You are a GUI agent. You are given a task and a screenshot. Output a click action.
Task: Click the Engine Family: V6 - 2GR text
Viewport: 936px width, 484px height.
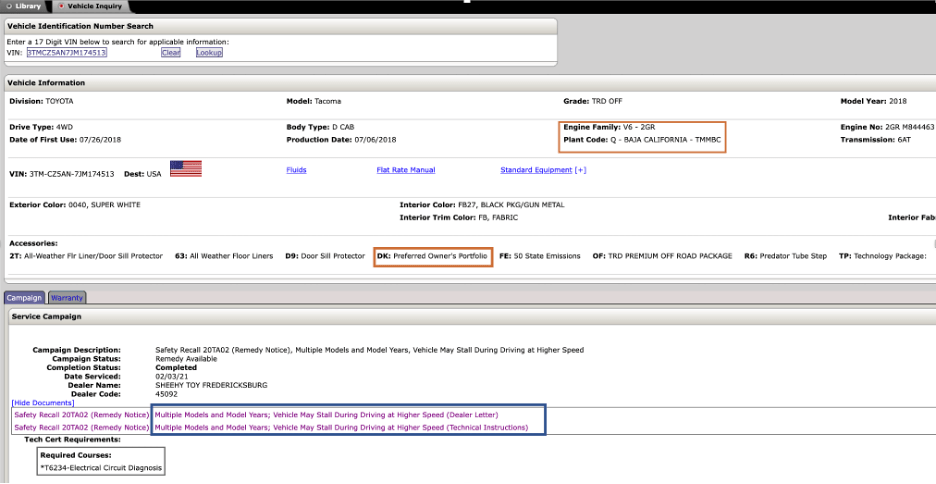[609, 127]
